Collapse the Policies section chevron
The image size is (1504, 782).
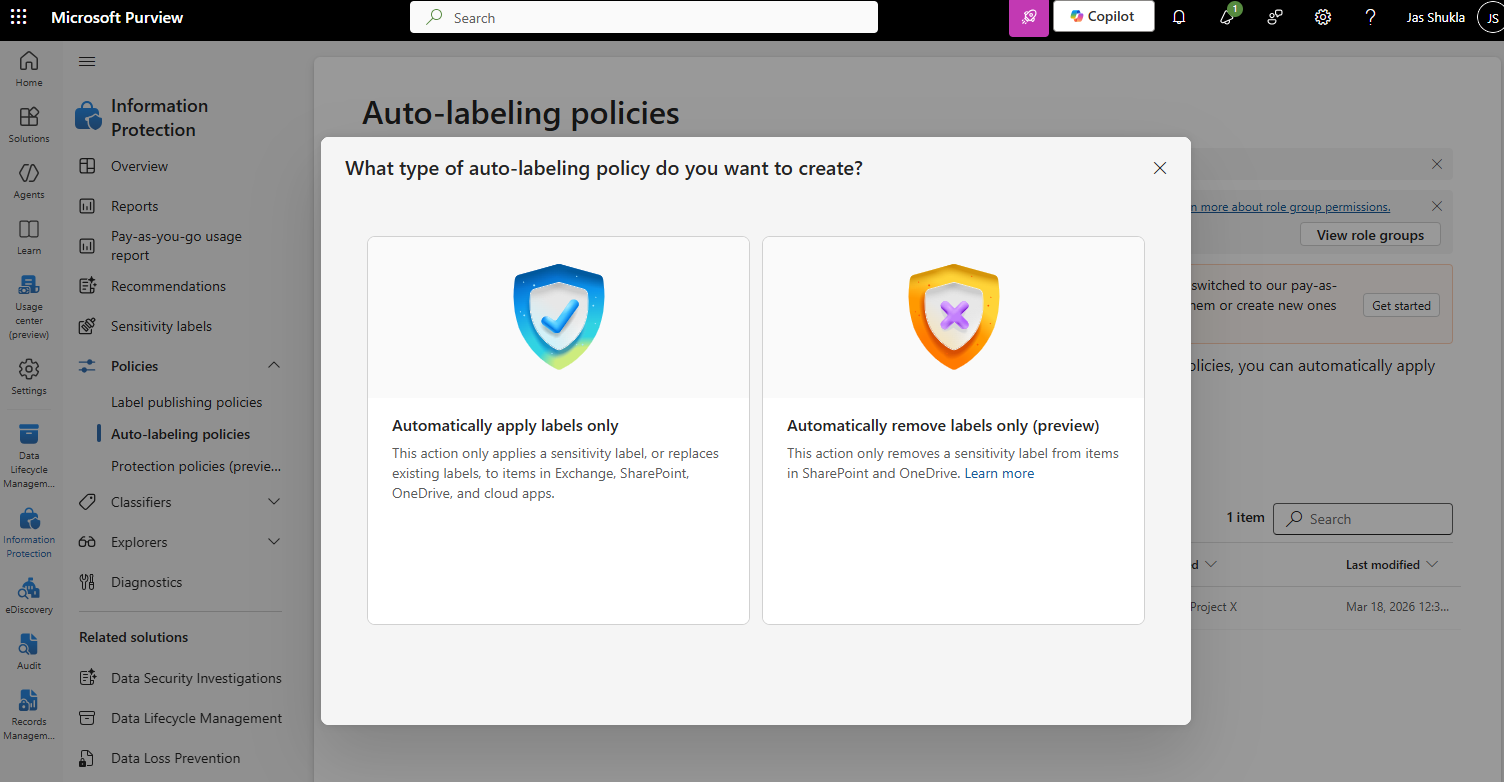274,366
